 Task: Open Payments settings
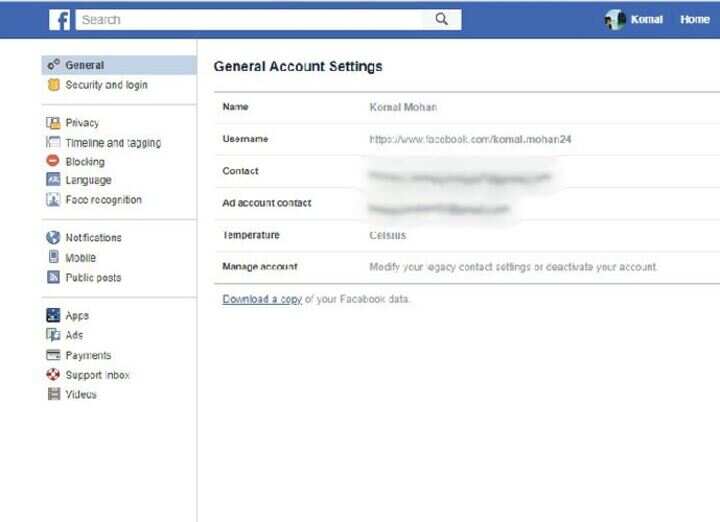tap(88, 355)
